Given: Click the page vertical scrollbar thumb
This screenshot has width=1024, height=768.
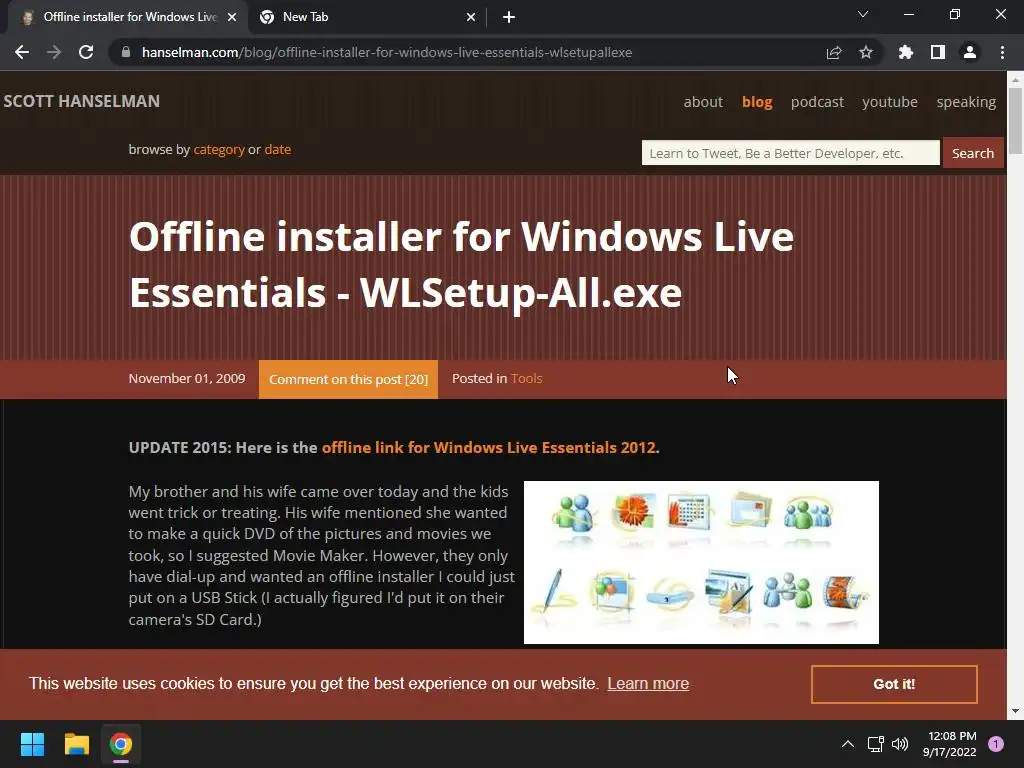Looking at the screenshot, I should [1015, 121].
